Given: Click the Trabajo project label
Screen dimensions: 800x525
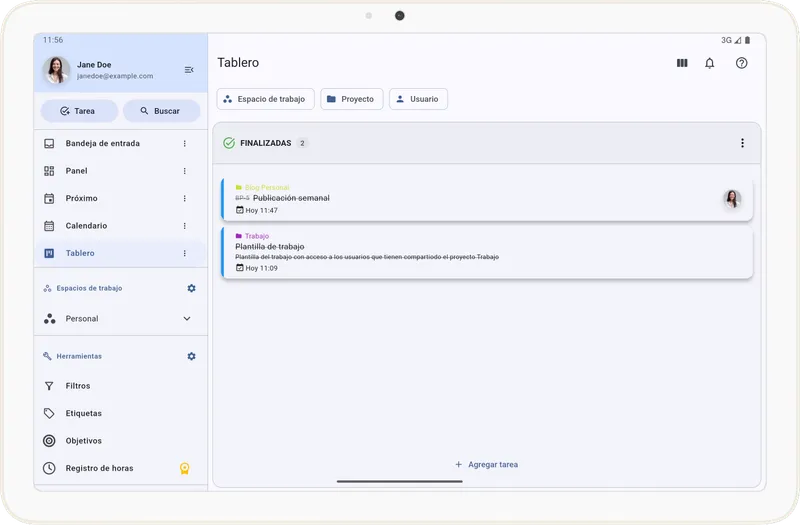Looking at the screenshot, I should tap(257, 236).
